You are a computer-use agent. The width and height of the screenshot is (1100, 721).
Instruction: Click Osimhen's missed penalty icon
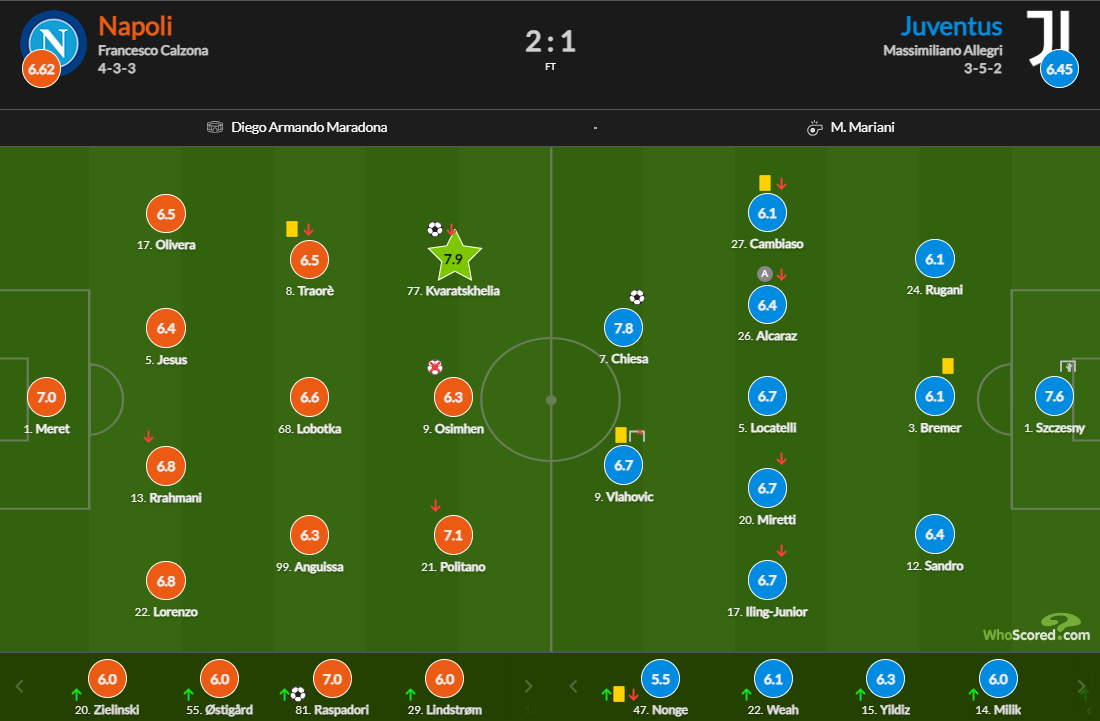click(x=434, y=367)
